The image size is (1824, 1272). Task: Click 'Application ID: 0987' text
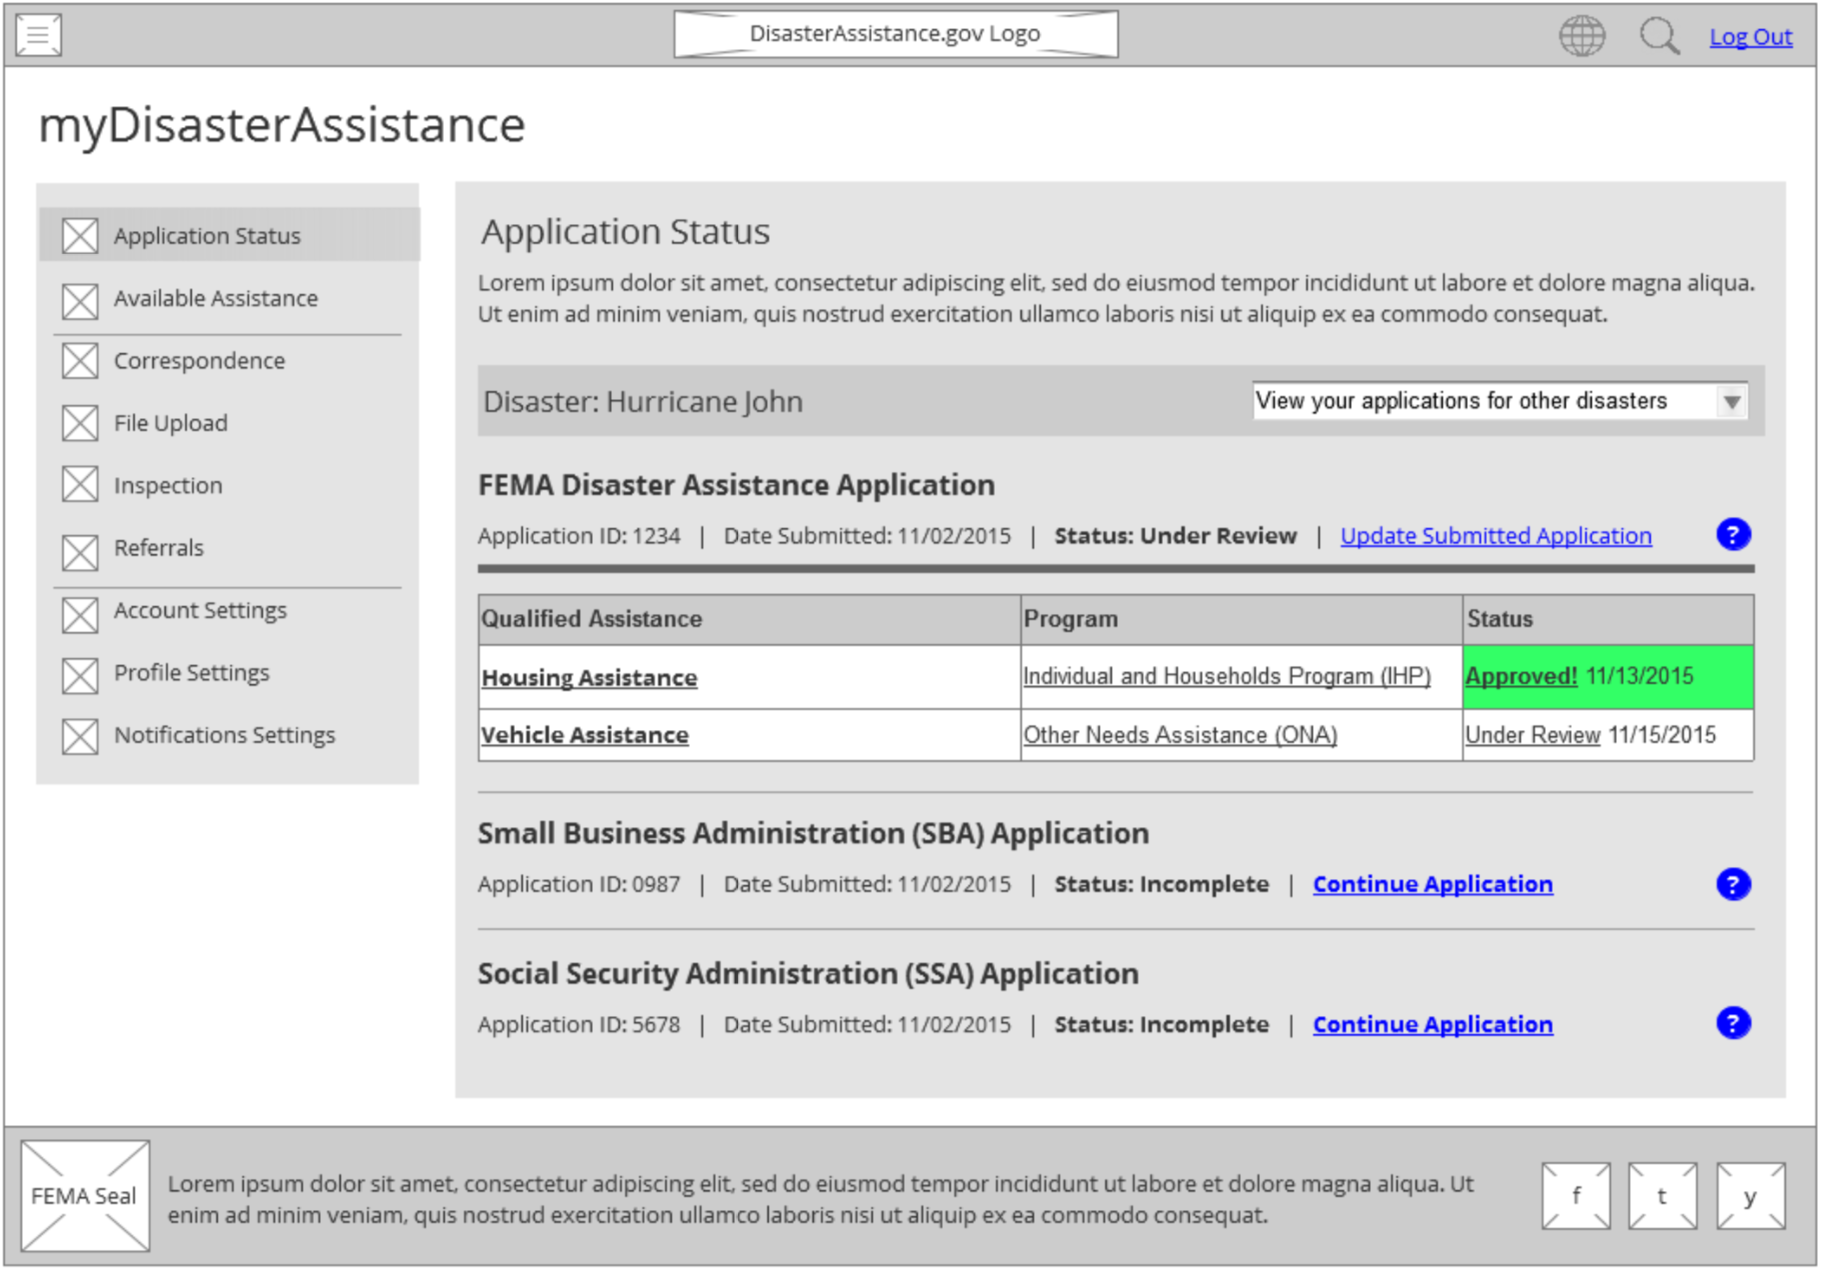[579, 884]
